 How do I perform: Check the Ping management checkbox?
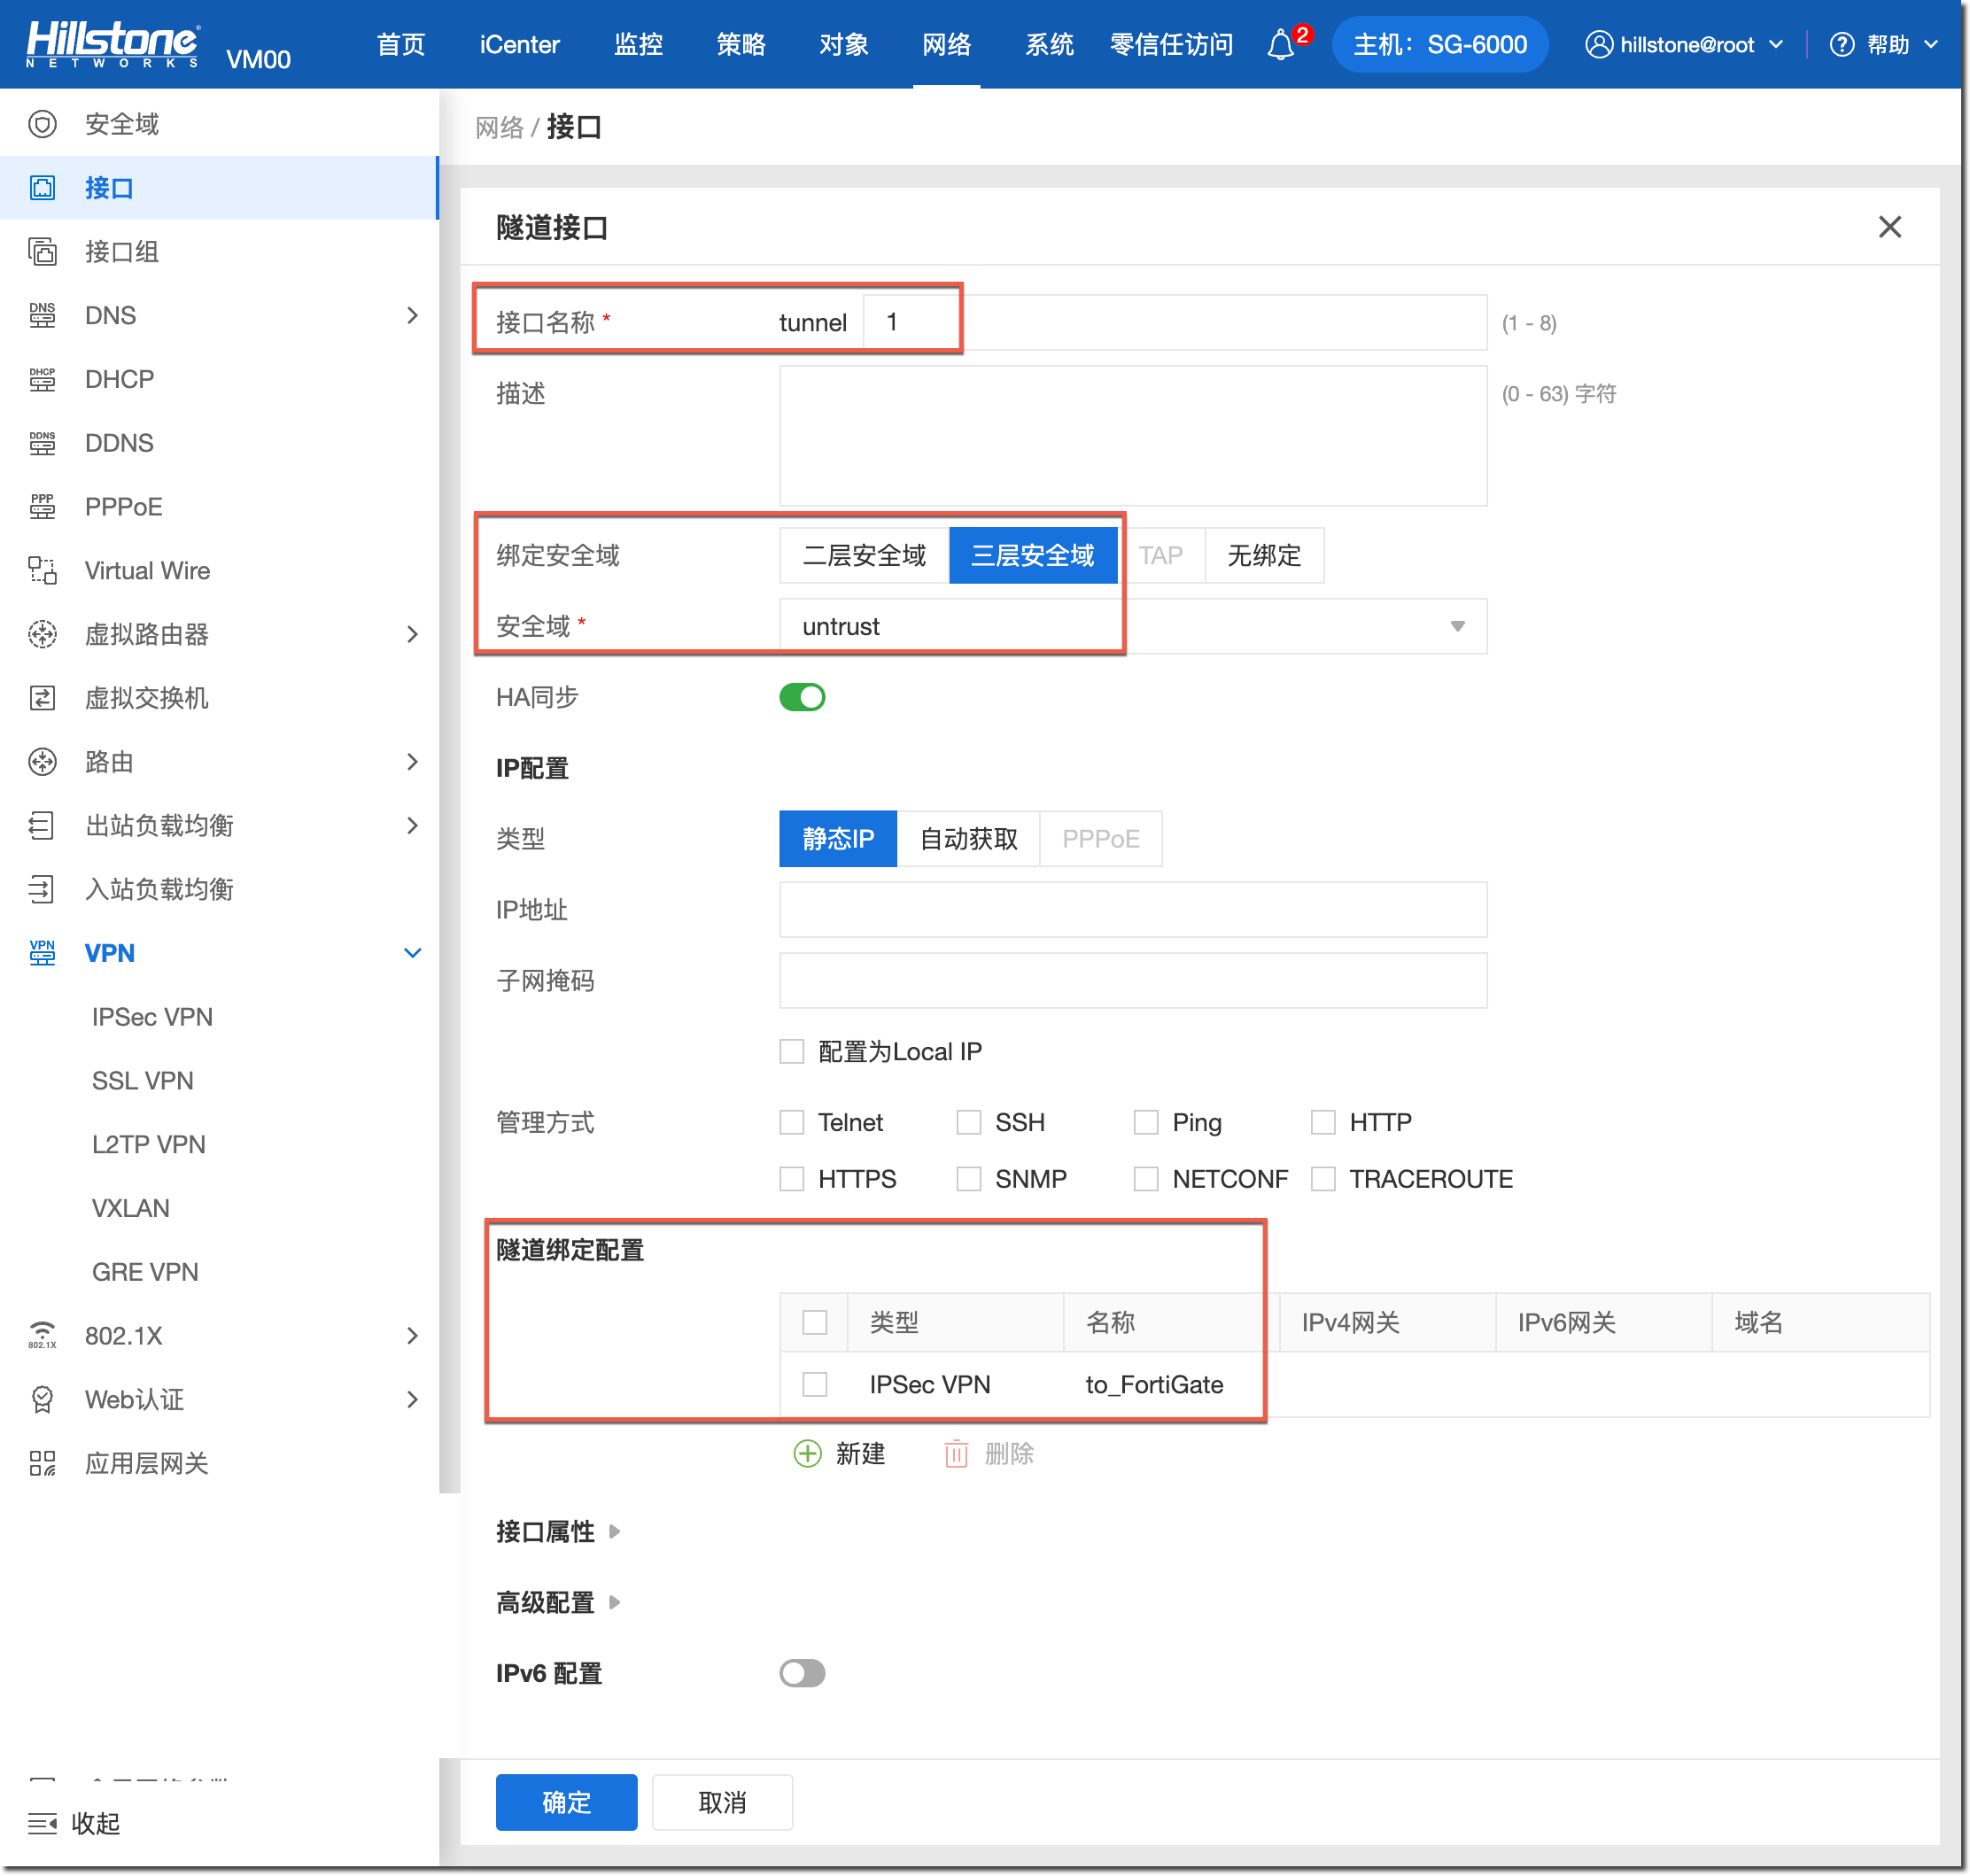click(x=1146, y=1122)
